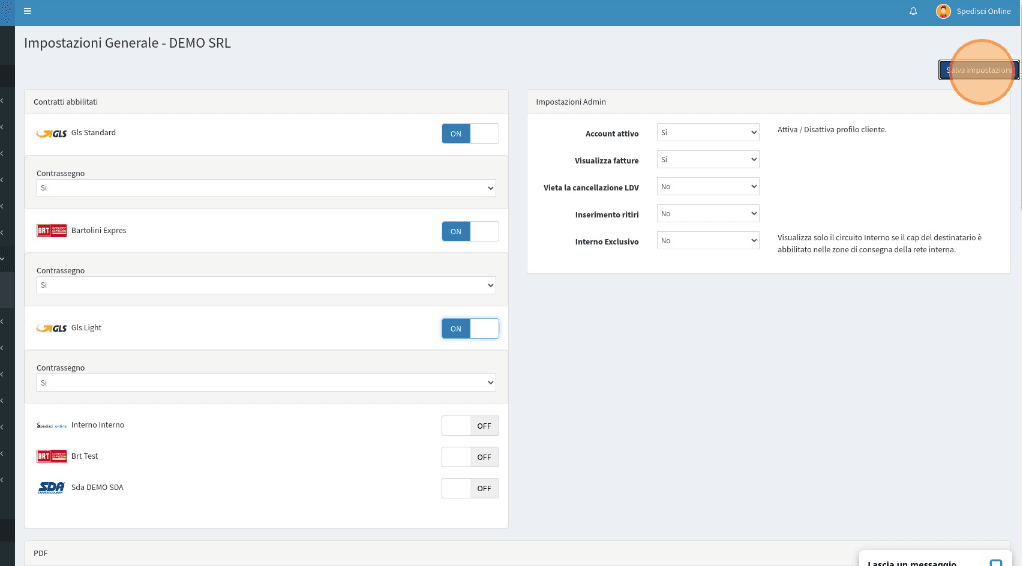Click the Gls Light carrier logo

pos(51,328)
